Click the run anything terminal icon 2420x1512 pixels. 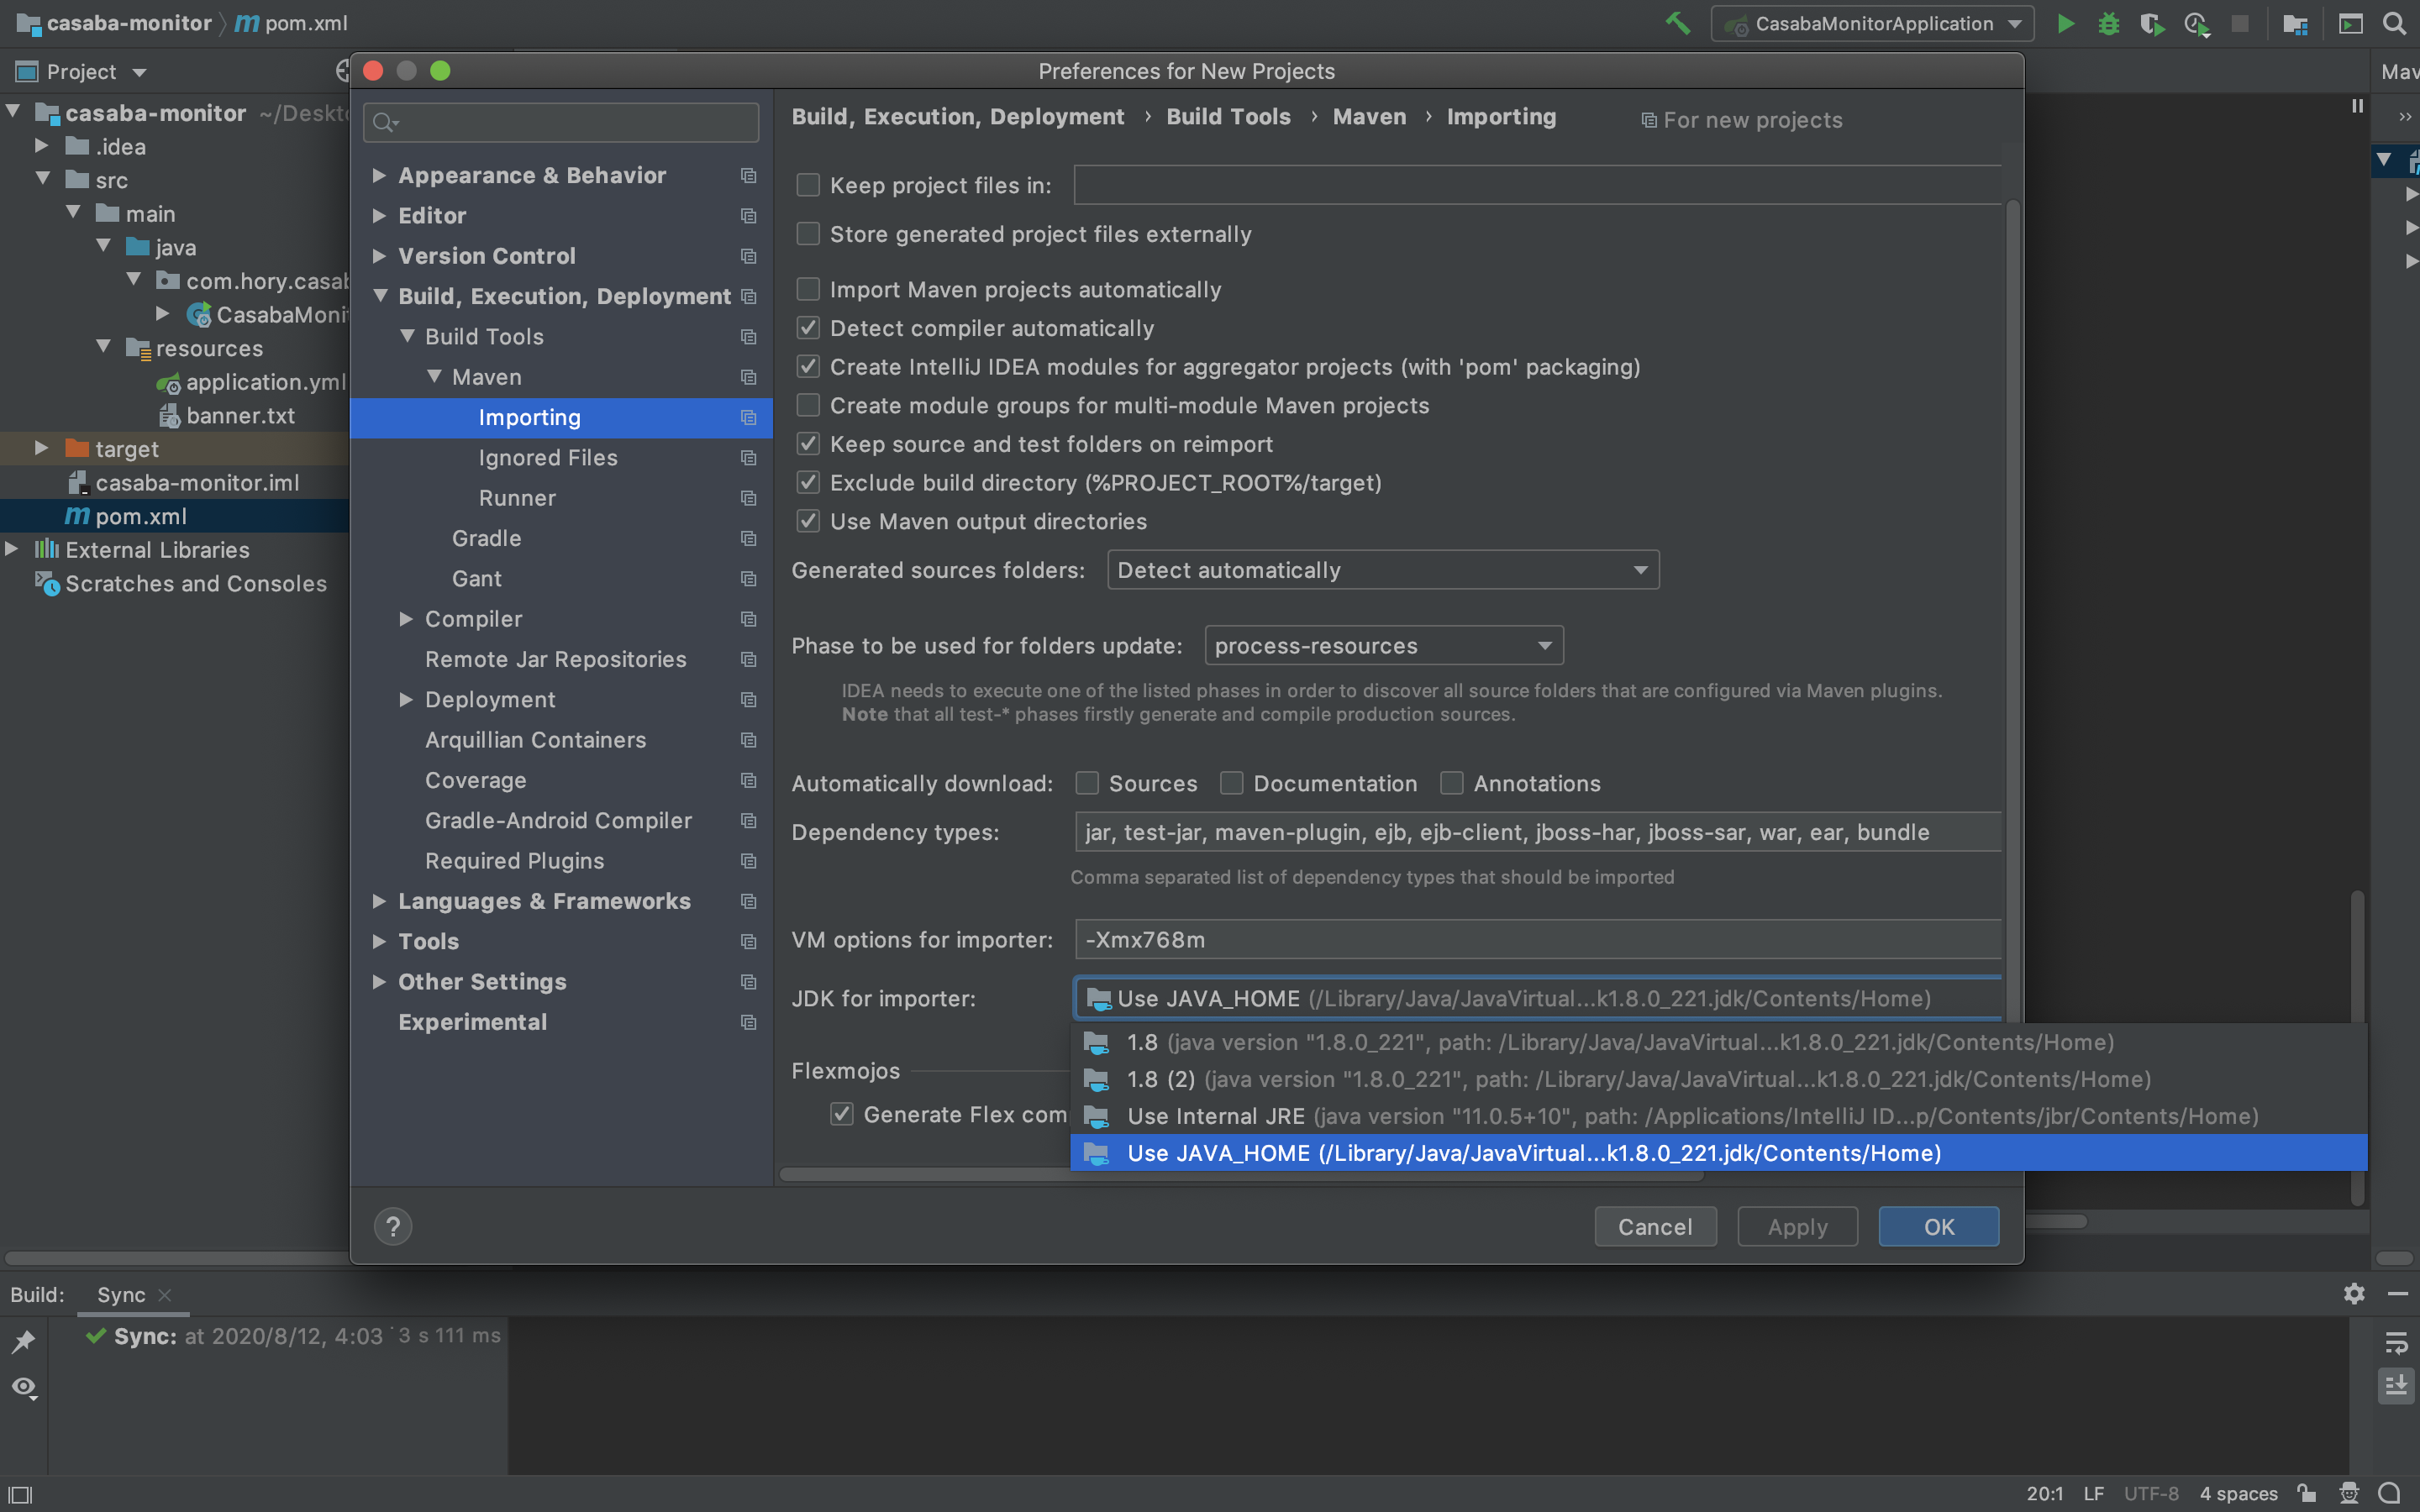[2350, 23]
